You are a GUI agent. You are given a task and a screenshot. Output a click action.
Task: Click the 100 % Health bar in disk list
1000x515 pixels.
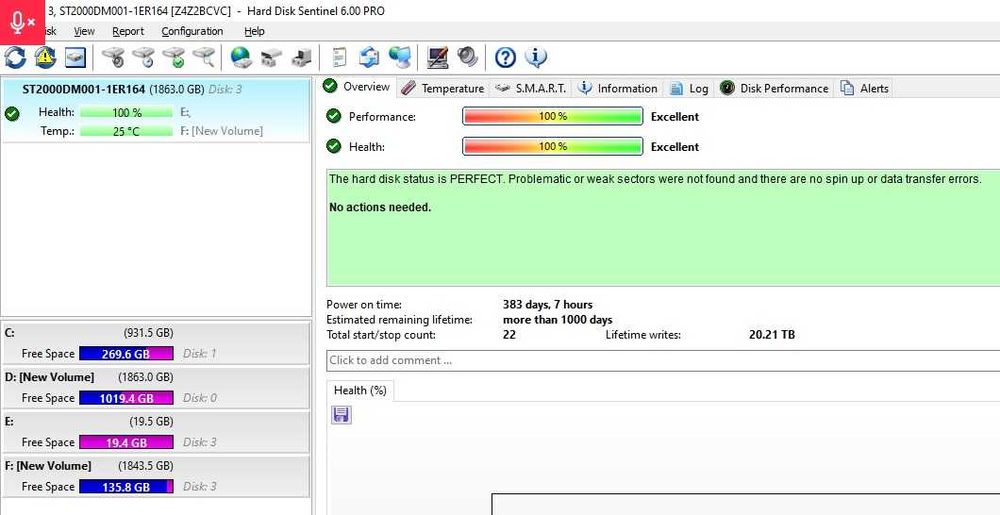click(x=126, y=112)
